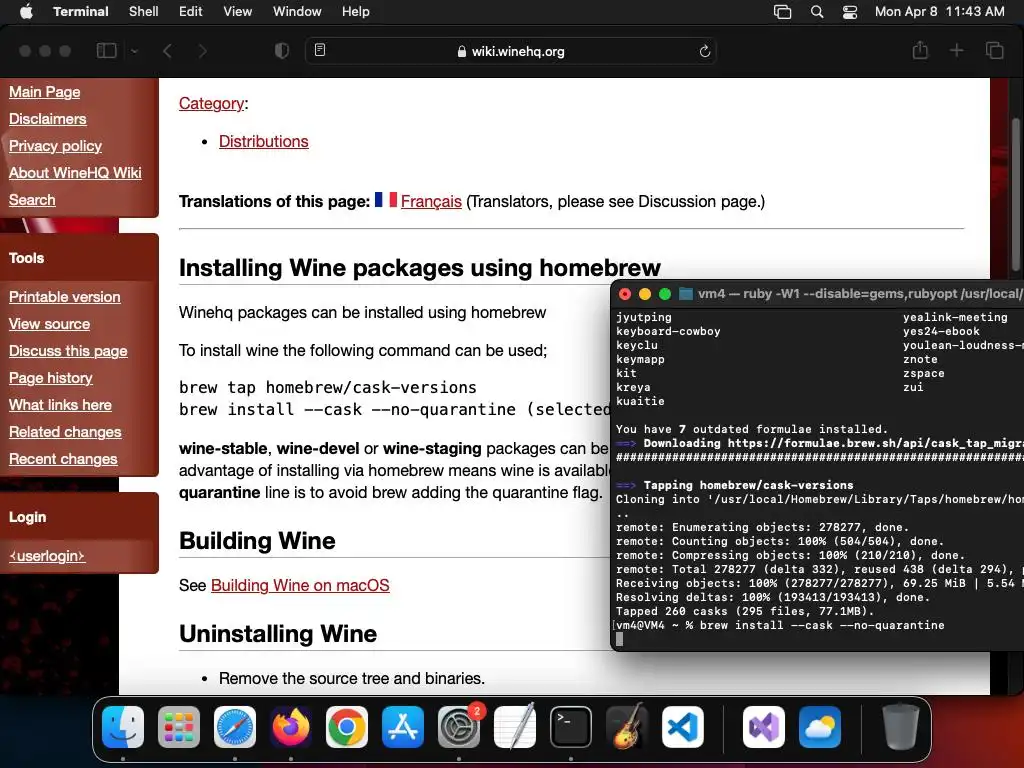Open the Terminal app menu
Image resolution: width=1024 pixels, height=768 pixels.
[81, 12]
